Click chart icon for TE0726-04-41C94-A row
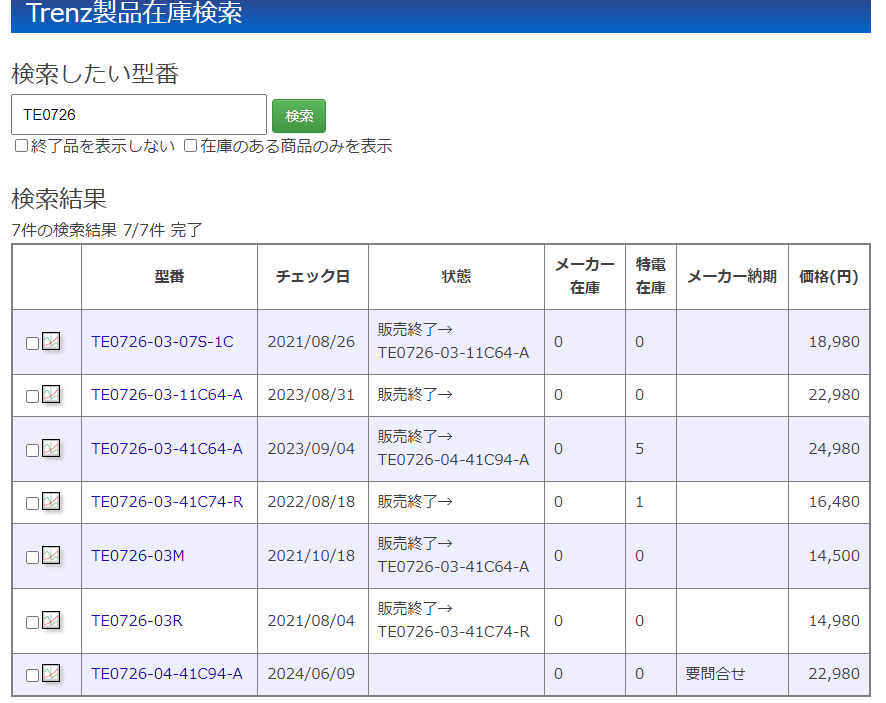This screenshot has width=886, height=703. click(51, 674)
